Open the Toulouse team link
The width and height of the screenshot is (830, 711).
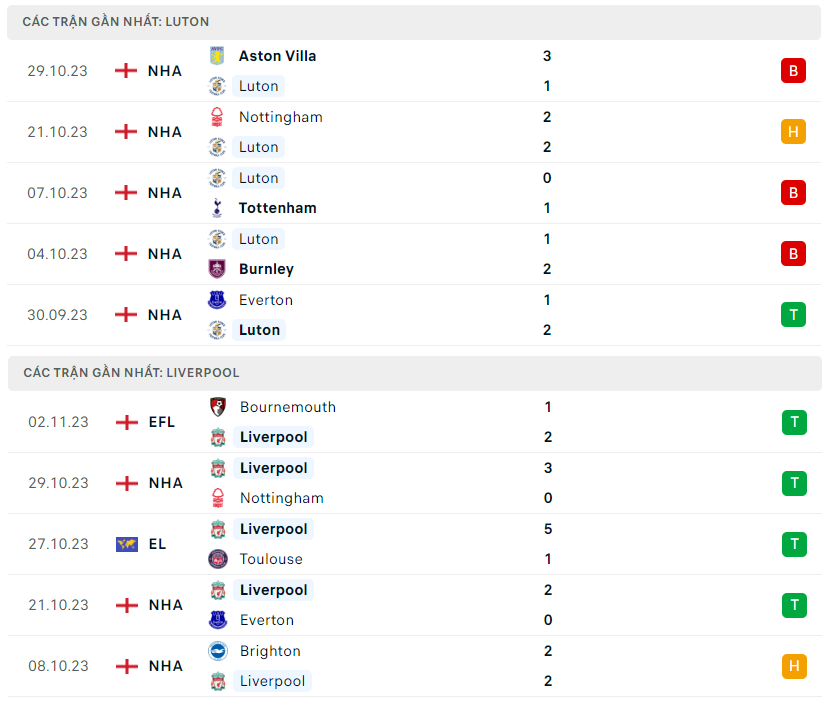(271, 559)
